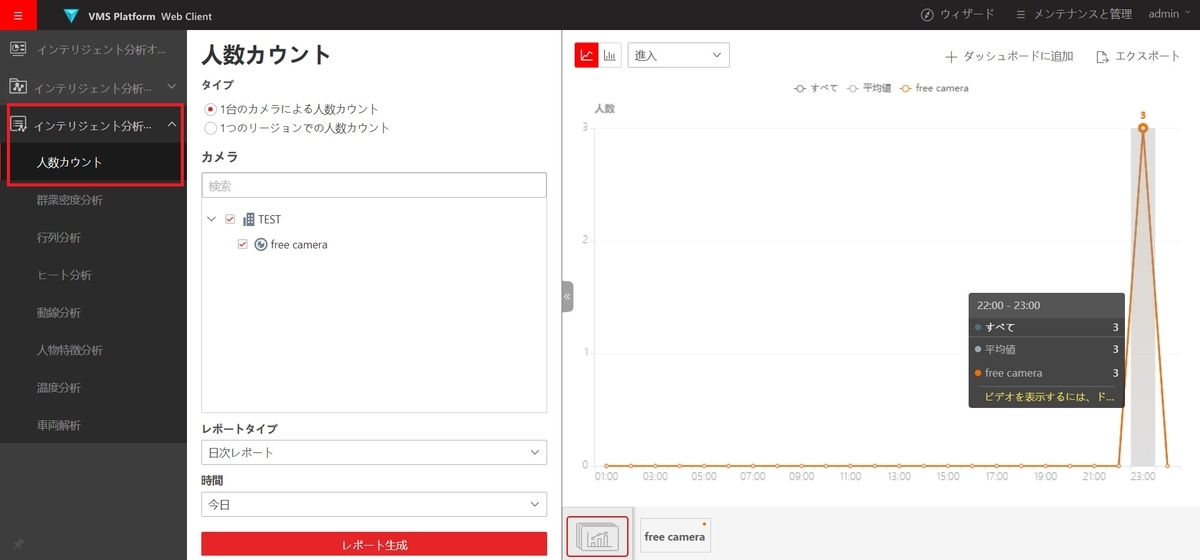The image size is (1200, 560).
Task: Select free camera tree row label
Action: click(299, 244)
